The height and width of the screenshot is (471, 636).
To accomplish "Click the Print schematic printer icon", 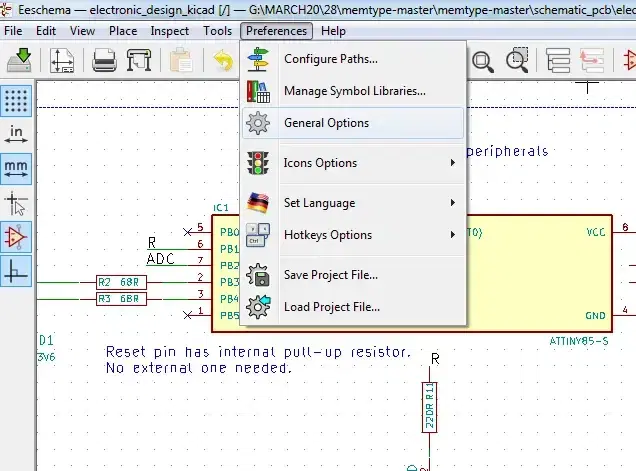I will pyautogui.click(x=104, y=60).
